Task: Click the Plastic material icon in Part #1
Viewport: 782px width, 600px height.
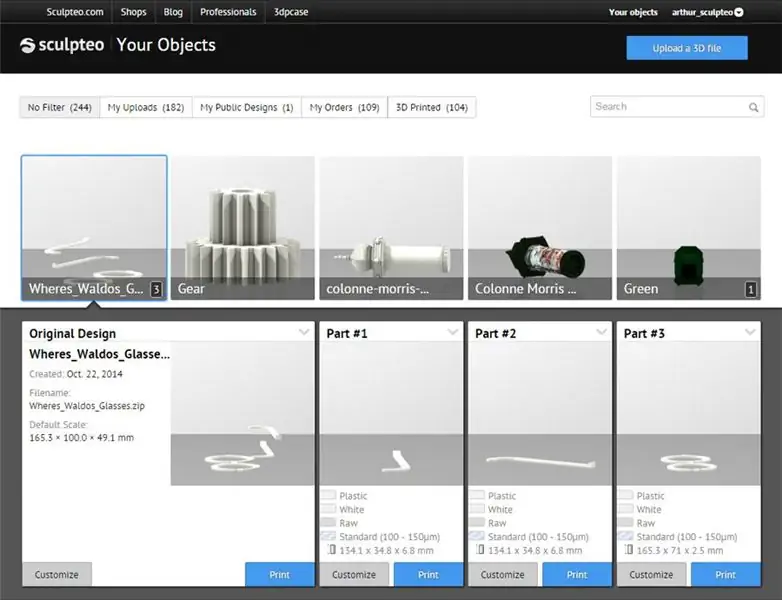Action: point(328,495)
